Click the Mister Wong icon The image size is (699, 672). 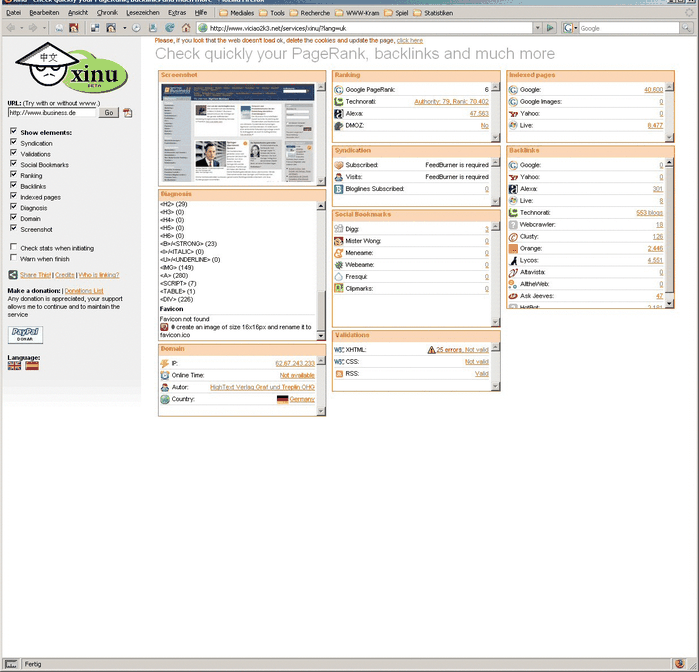point(339,241)
